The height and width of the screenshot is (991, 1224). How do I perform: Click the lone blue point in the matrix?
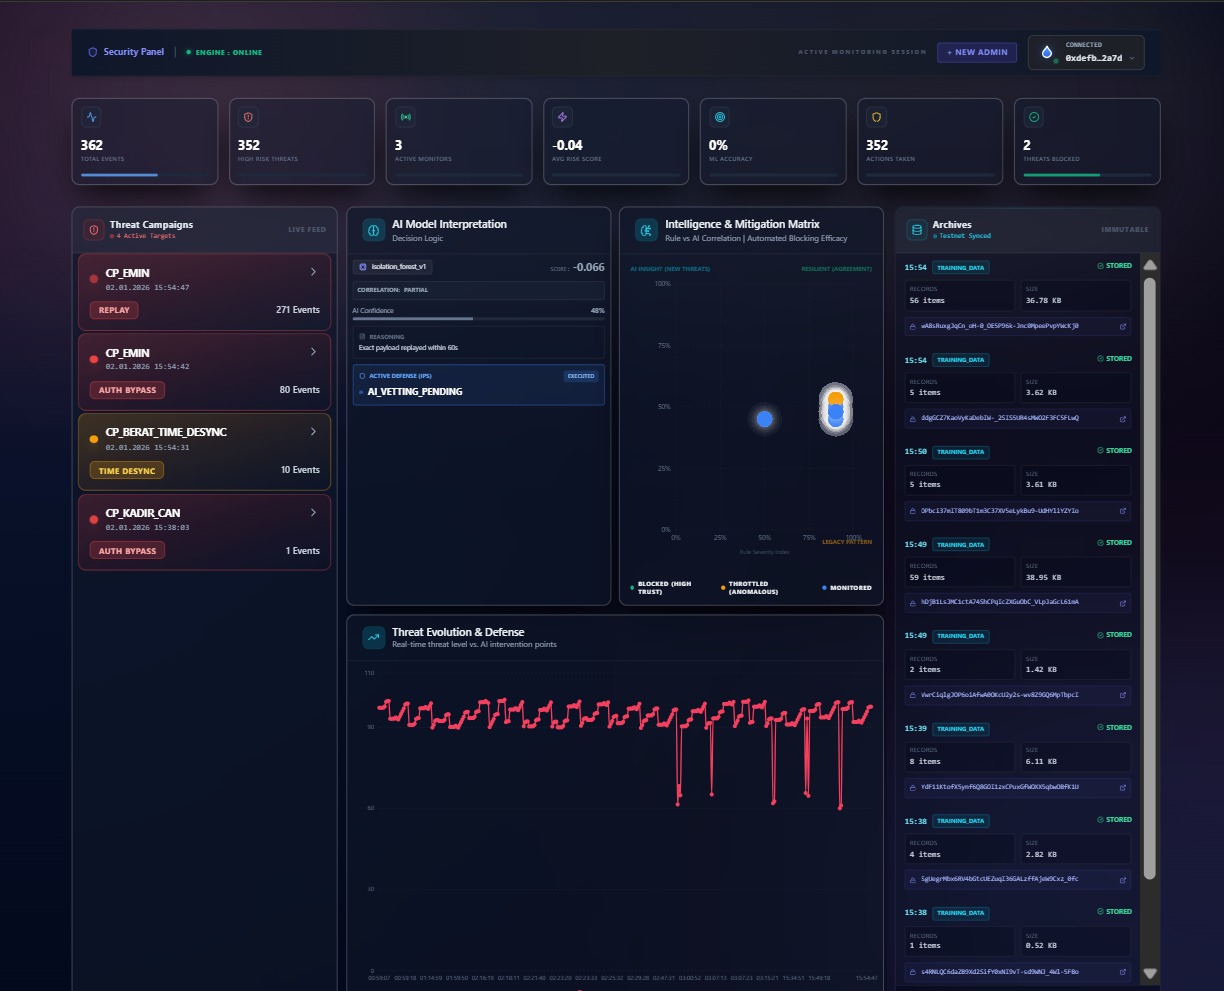click(x=765, y=419)
